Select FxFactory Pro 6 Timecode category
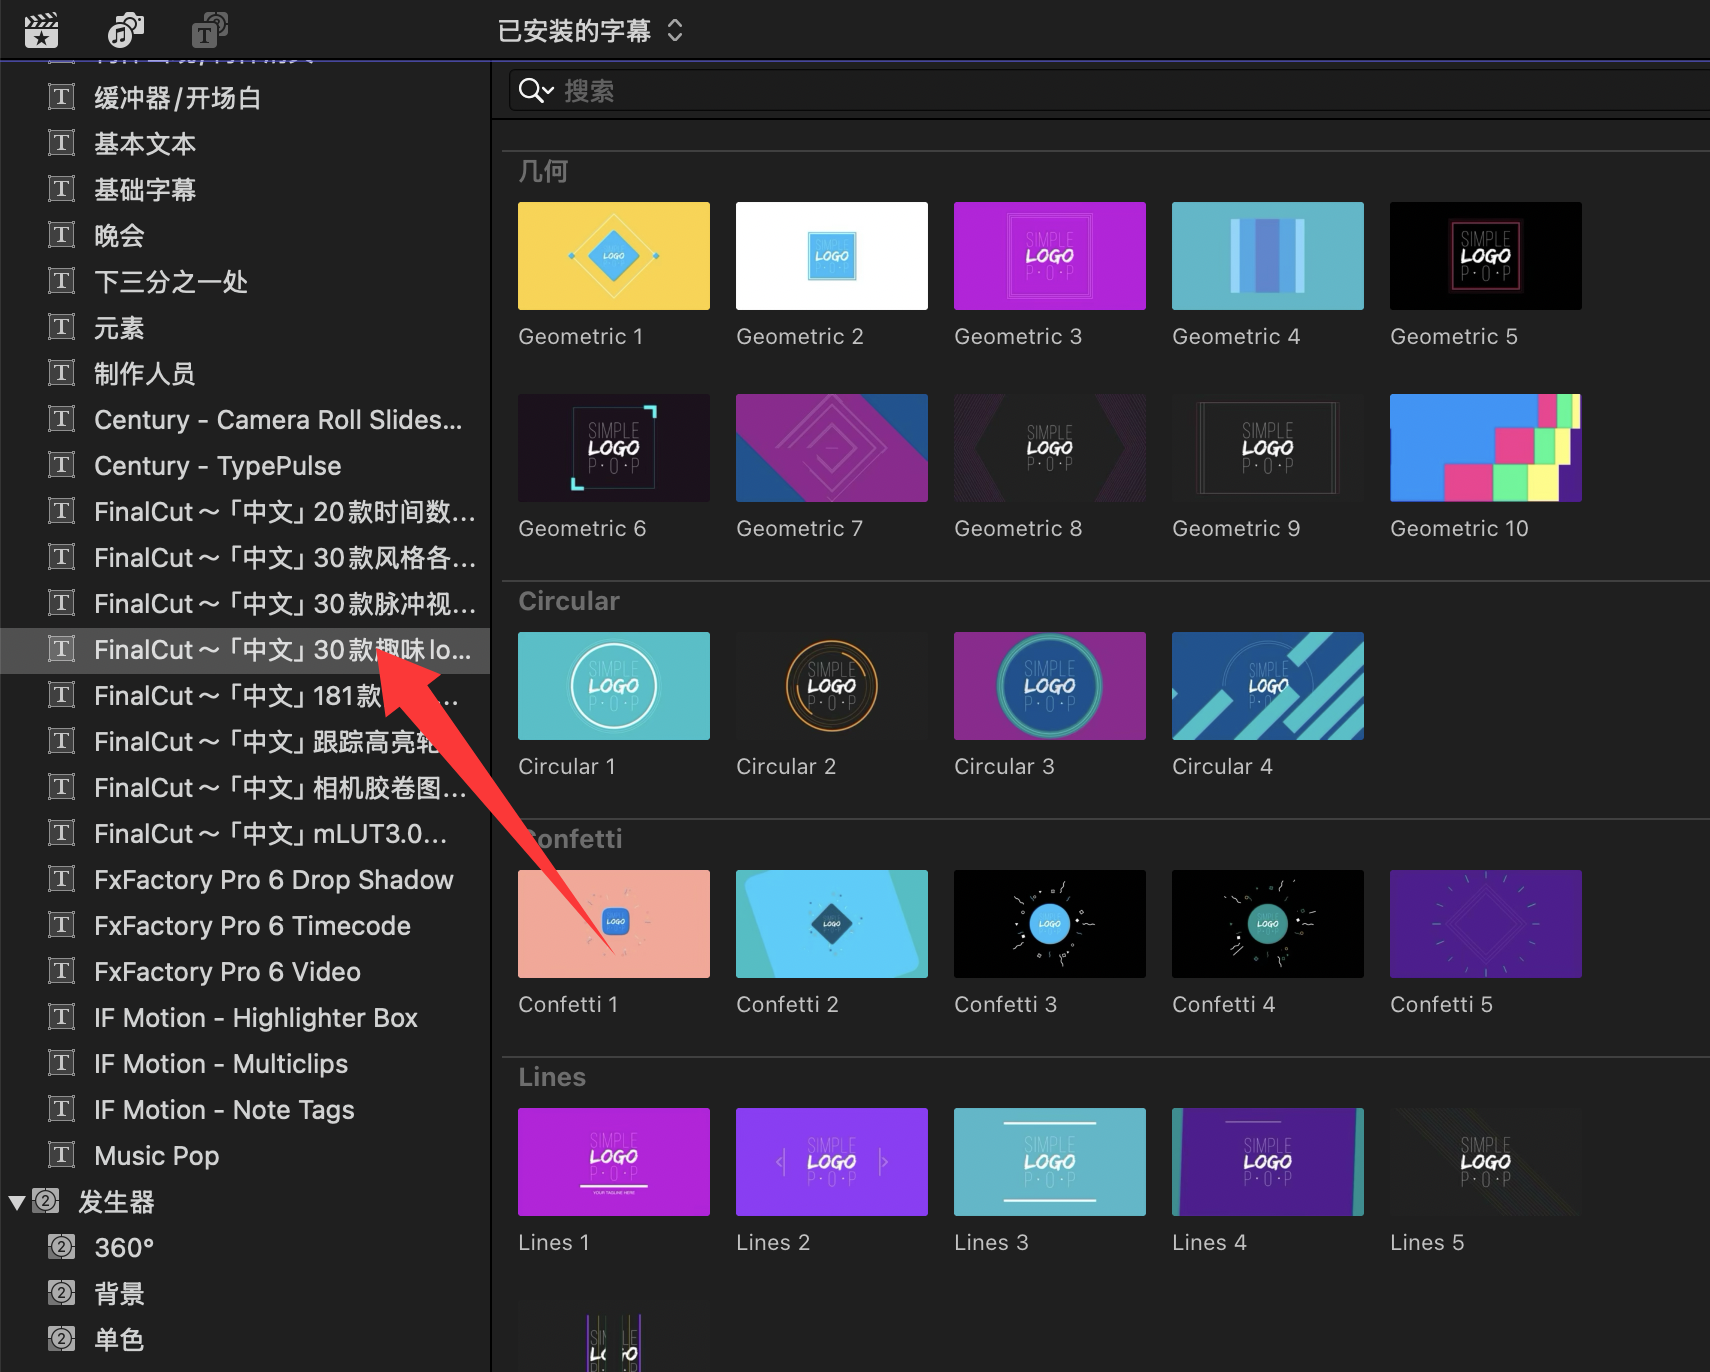Viewport: 1710px width, 1372px height. tap(252, 926)
